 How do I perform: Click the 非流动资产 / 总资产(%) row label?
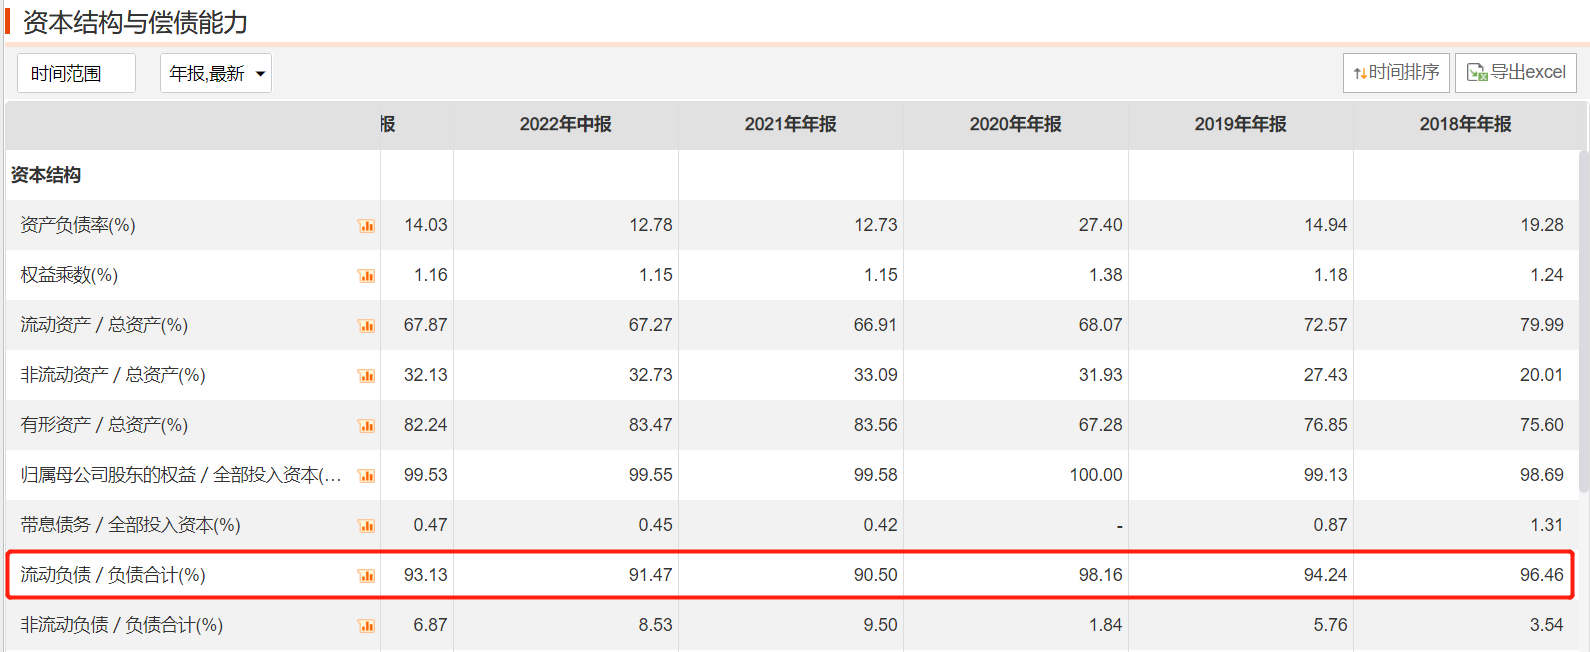[x=113, y=375]
